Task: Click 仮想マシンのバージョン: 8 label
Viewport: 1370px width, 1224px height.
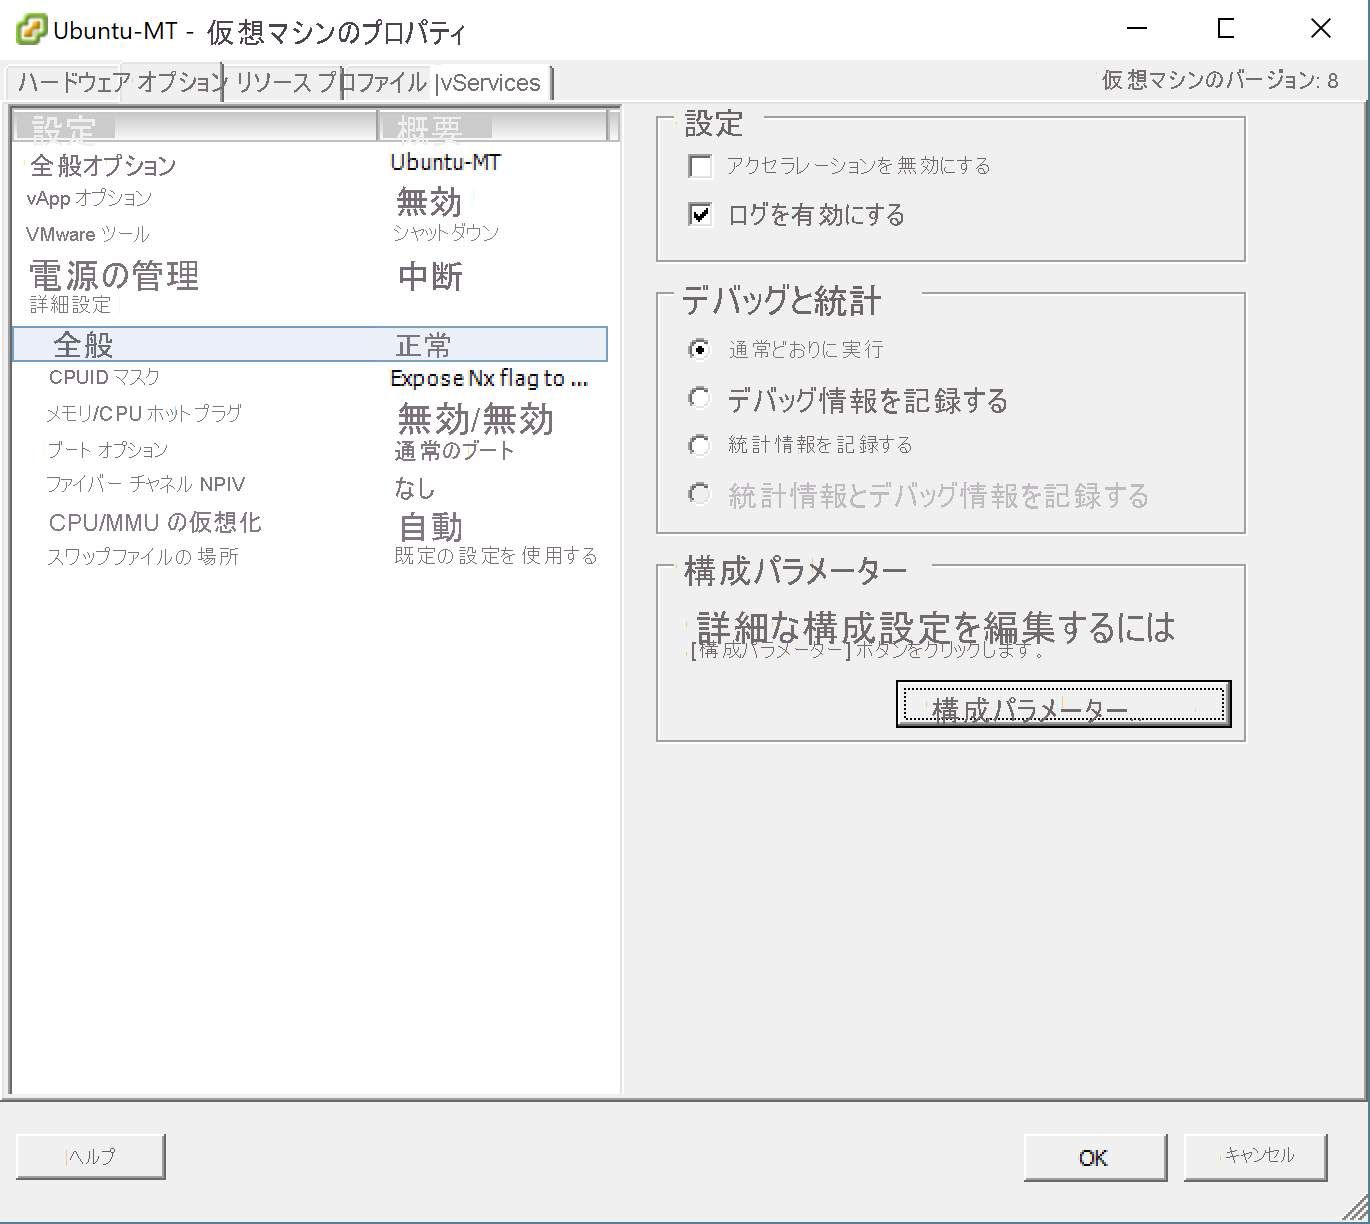Action: [x=1220, y=81]
